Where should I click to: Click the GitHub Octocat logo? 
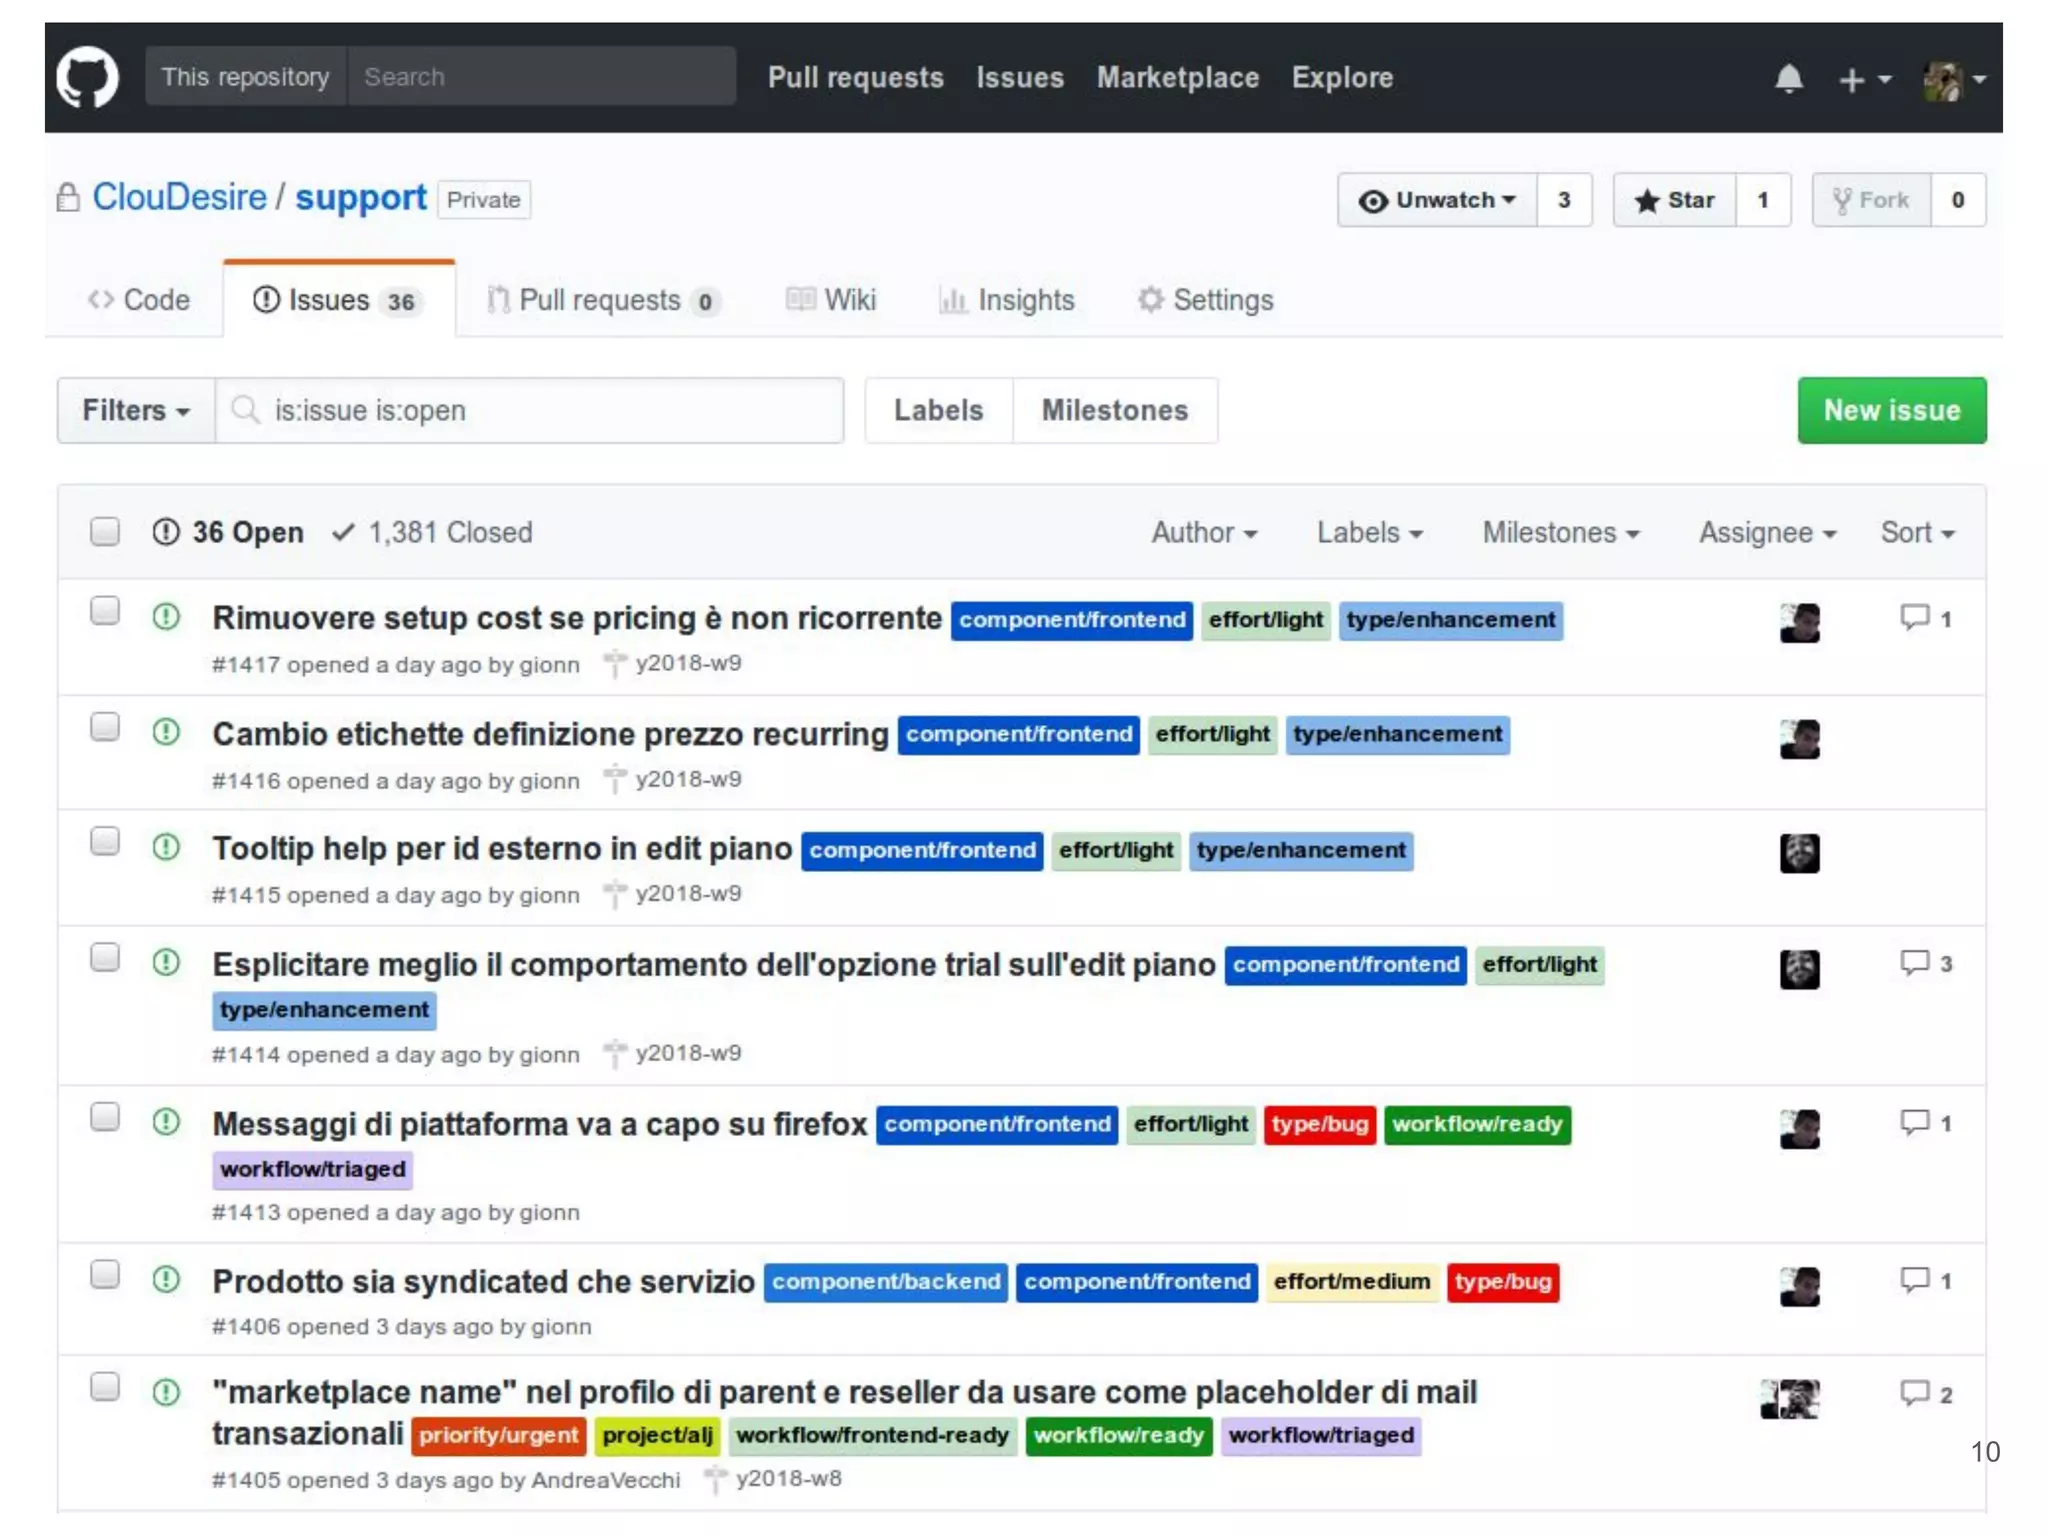[x=87, y=77]
